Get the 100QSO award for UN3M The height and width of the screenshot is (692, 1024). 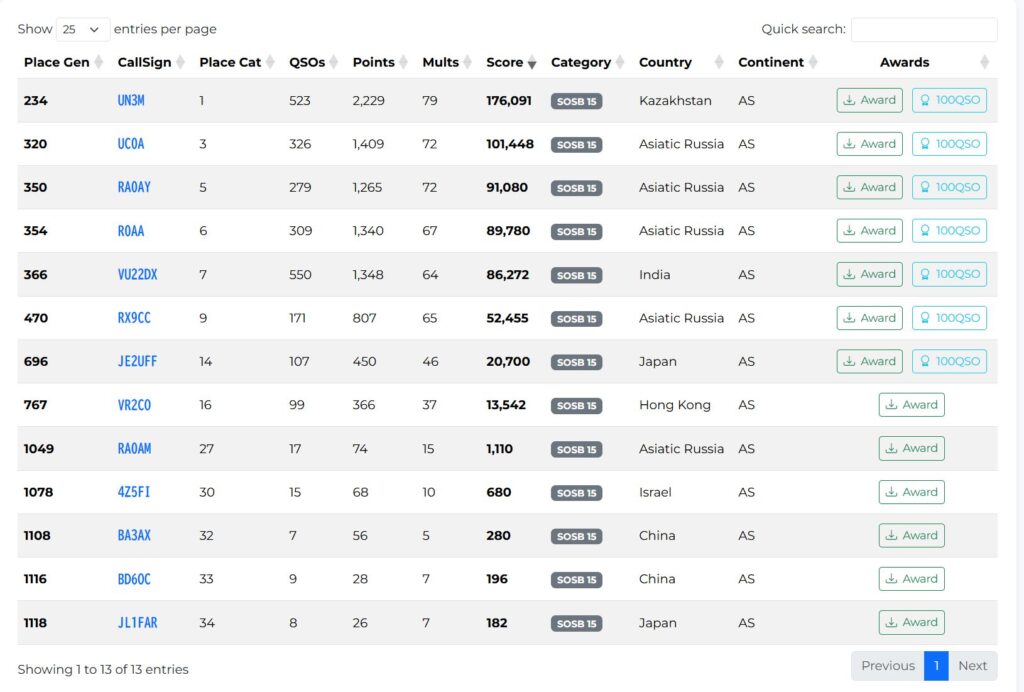pos(950,101)
